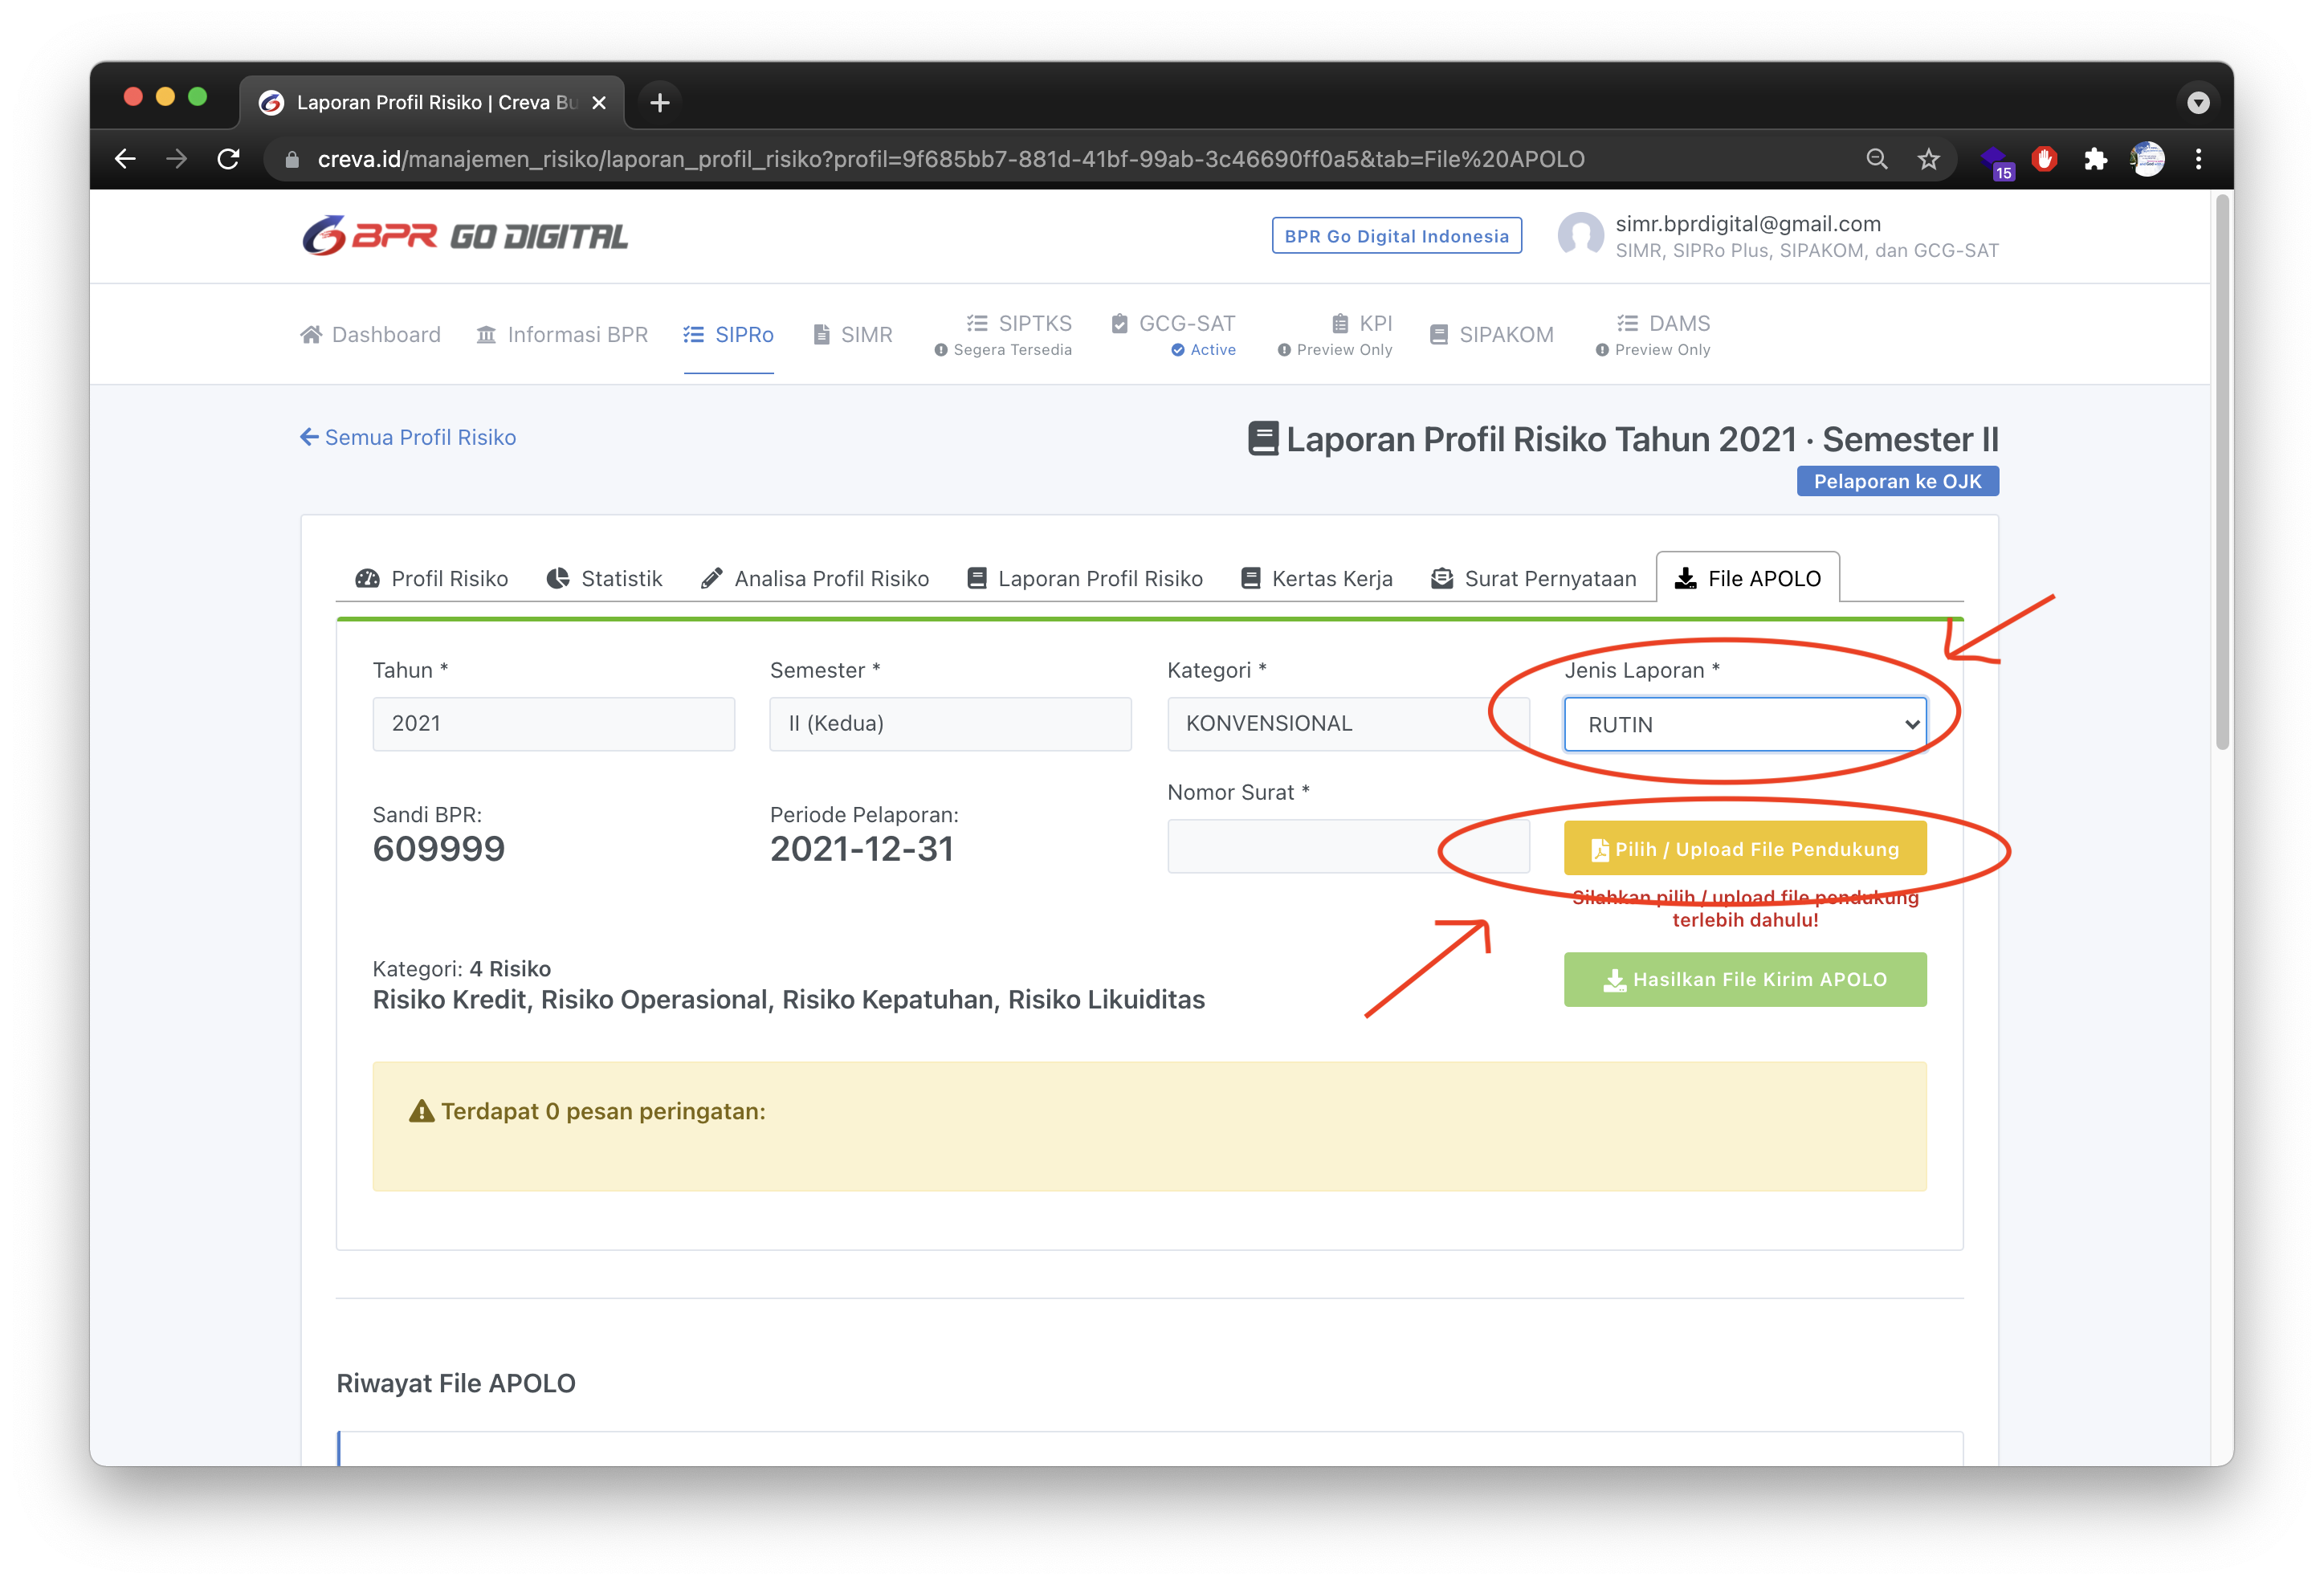The width and height of the screenshot is (2324, 1585).
Task: Click Pilih / Upload File Pendukung button
Action: pyautogui.click(x=1745, y=849)
